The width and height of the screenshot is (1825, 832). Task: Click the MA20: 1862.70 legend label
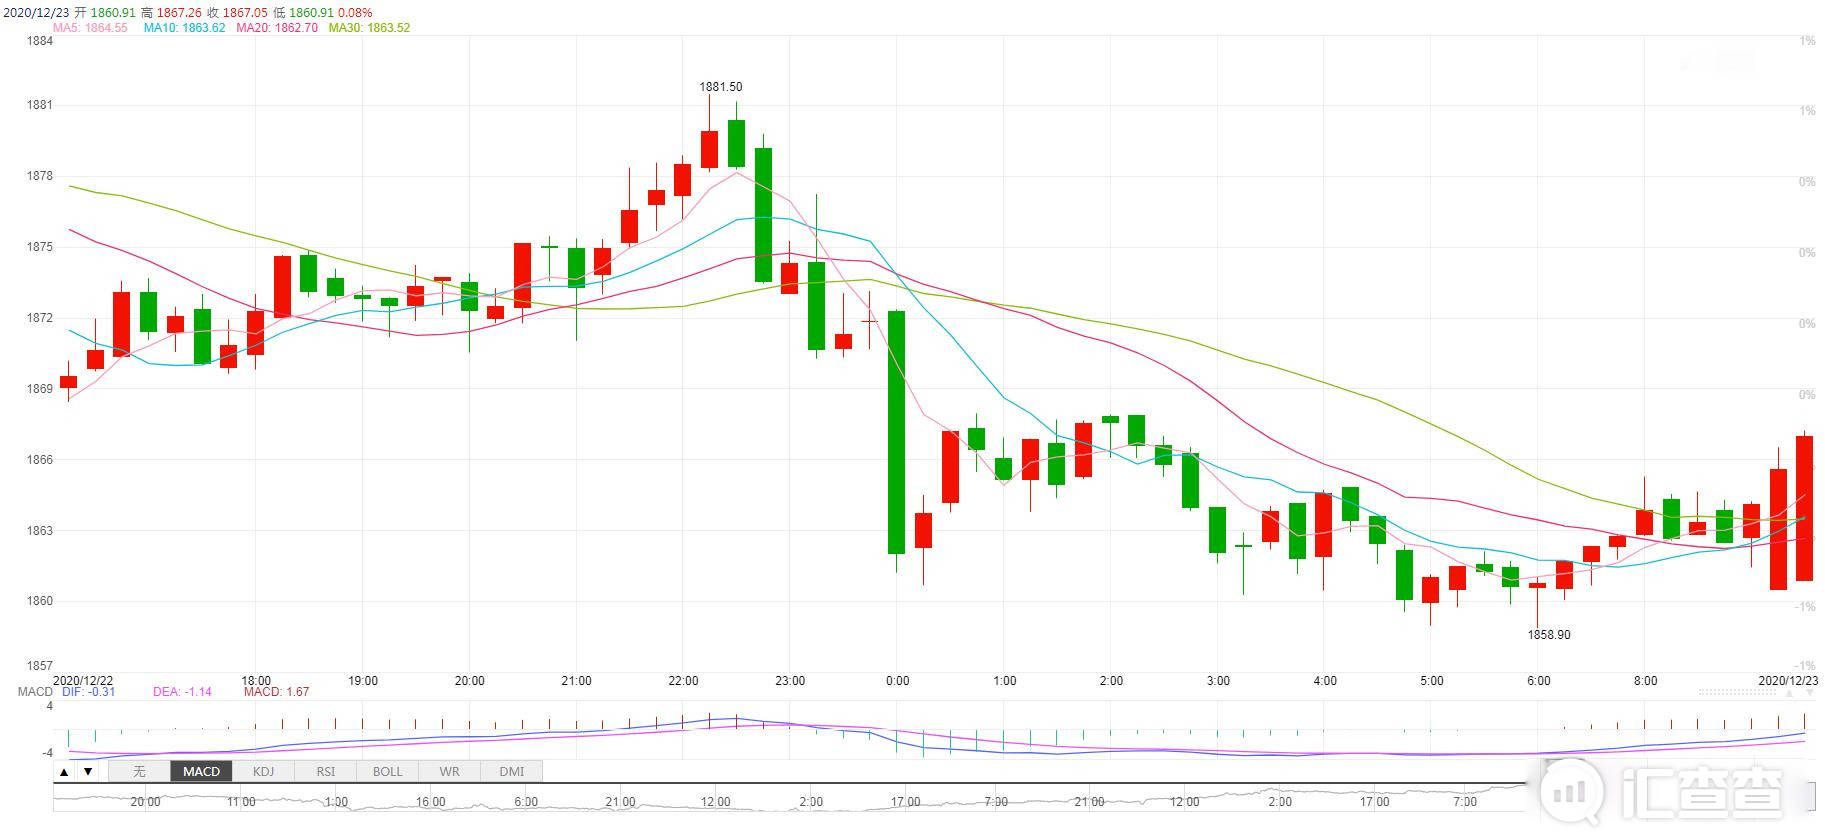click(x=277, y=28)
